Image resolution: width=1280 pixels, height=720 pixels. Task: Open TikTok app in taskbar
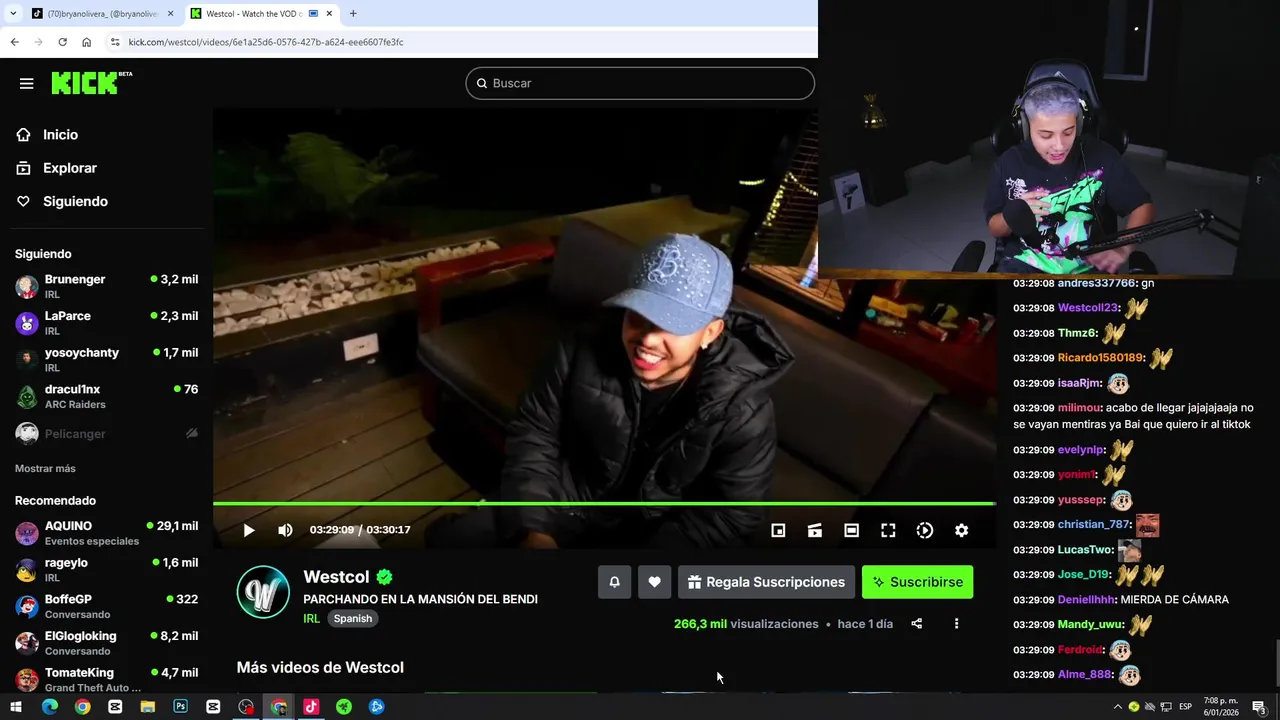pyautogui.click(x=311, y=707)
